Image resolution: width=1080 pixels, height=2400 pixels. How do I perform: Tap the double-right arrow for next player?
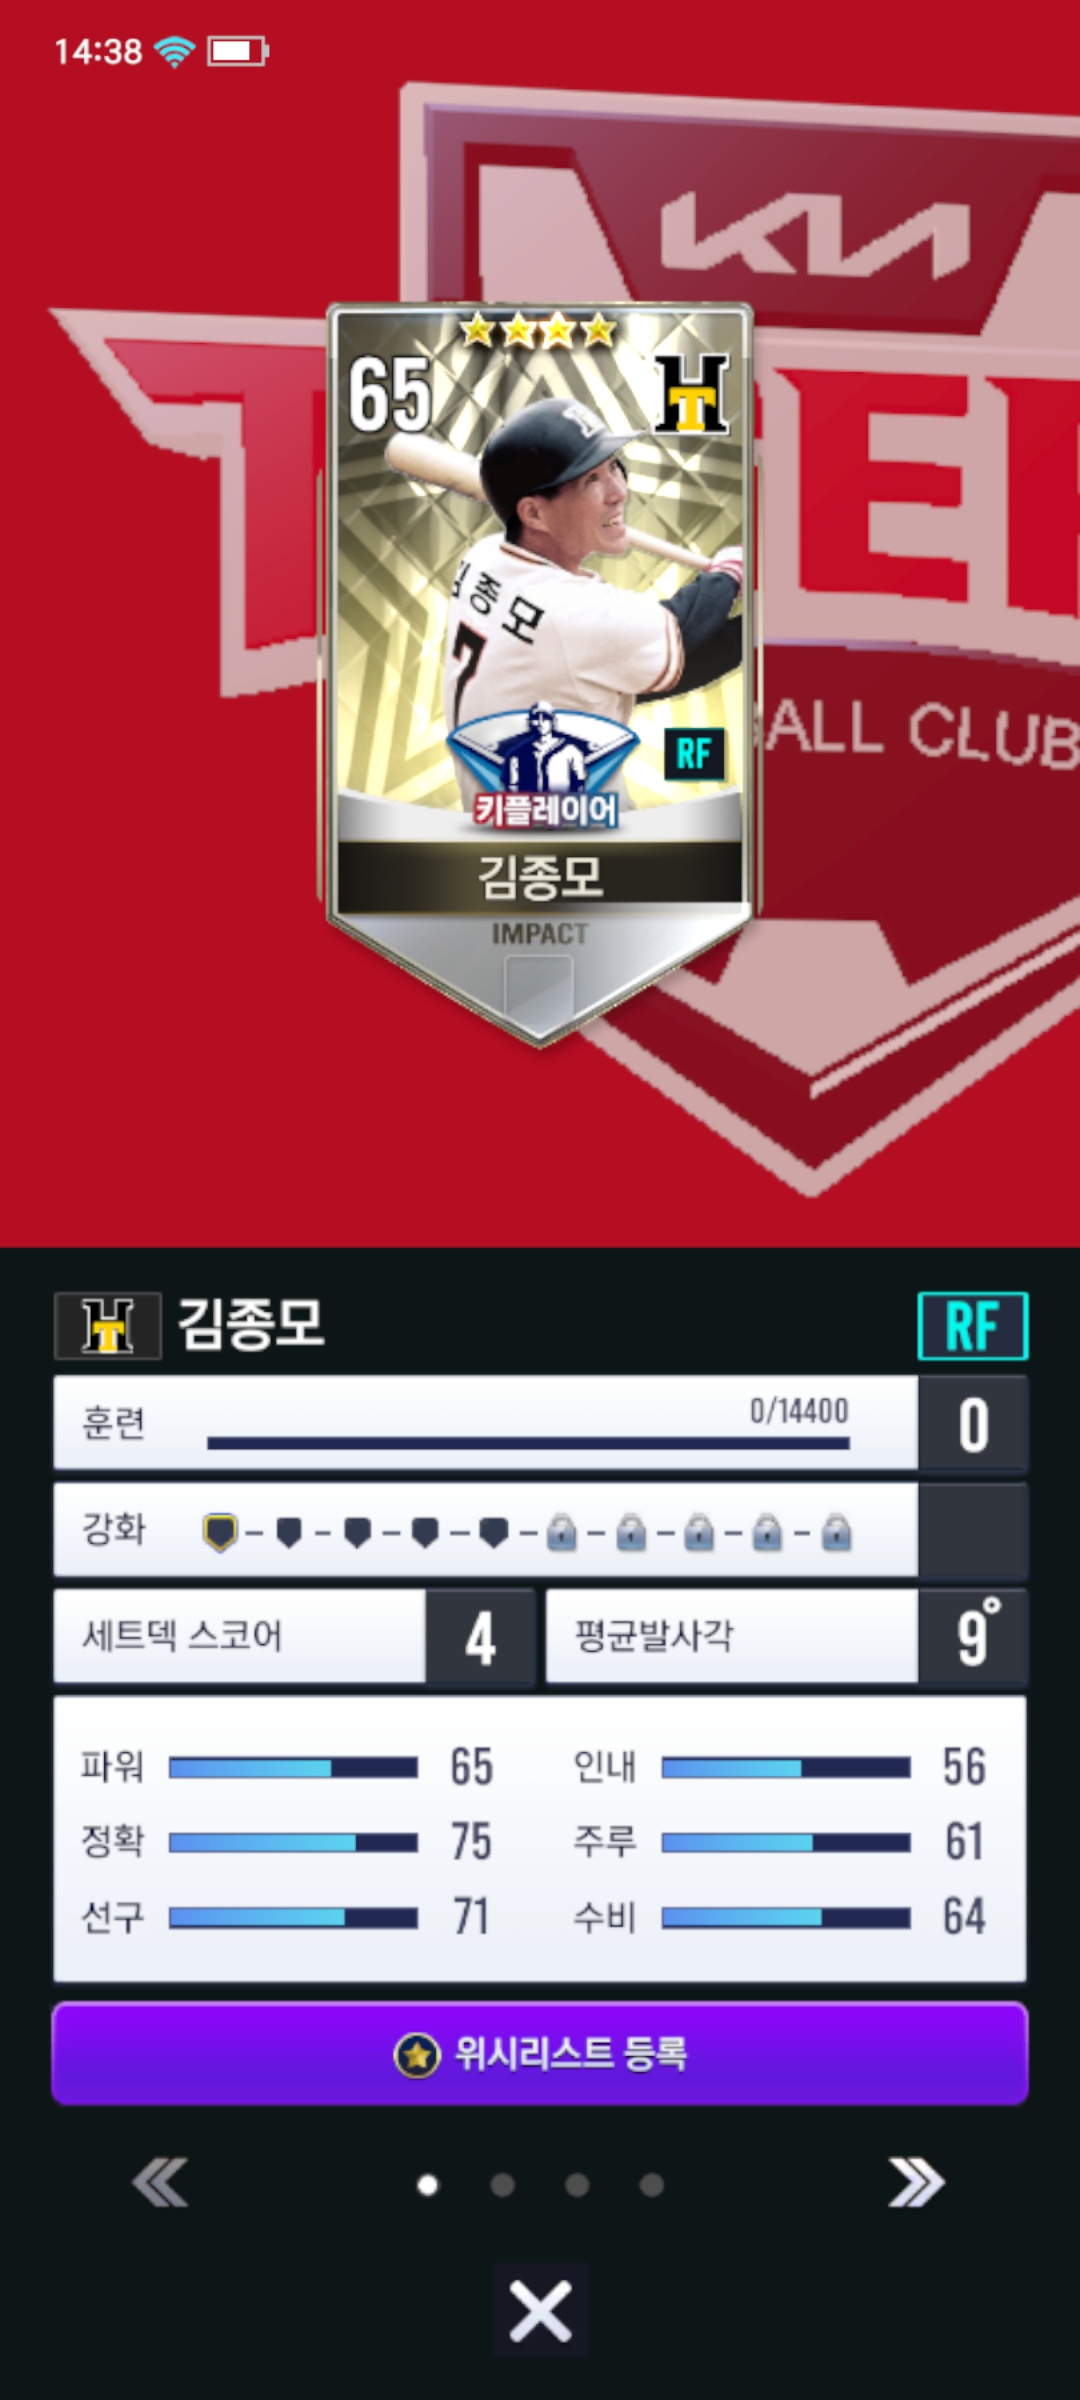coord(916,2182)
